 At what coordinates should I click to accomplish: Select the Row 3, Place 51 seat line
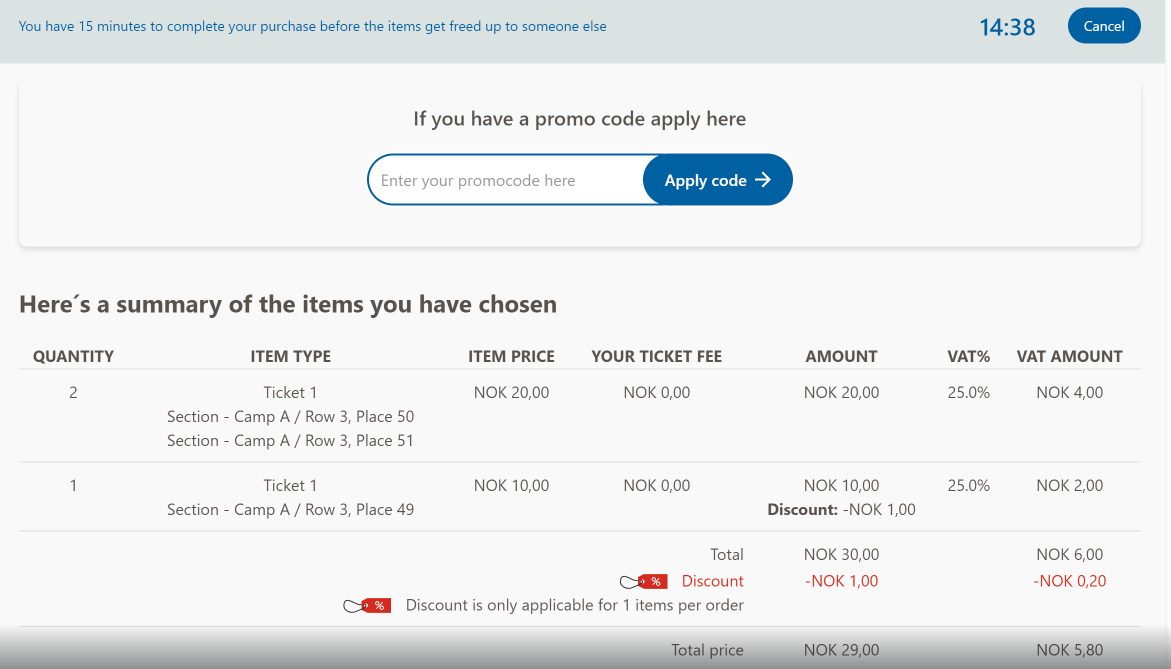pyautogui.click(x=291, y=441)
